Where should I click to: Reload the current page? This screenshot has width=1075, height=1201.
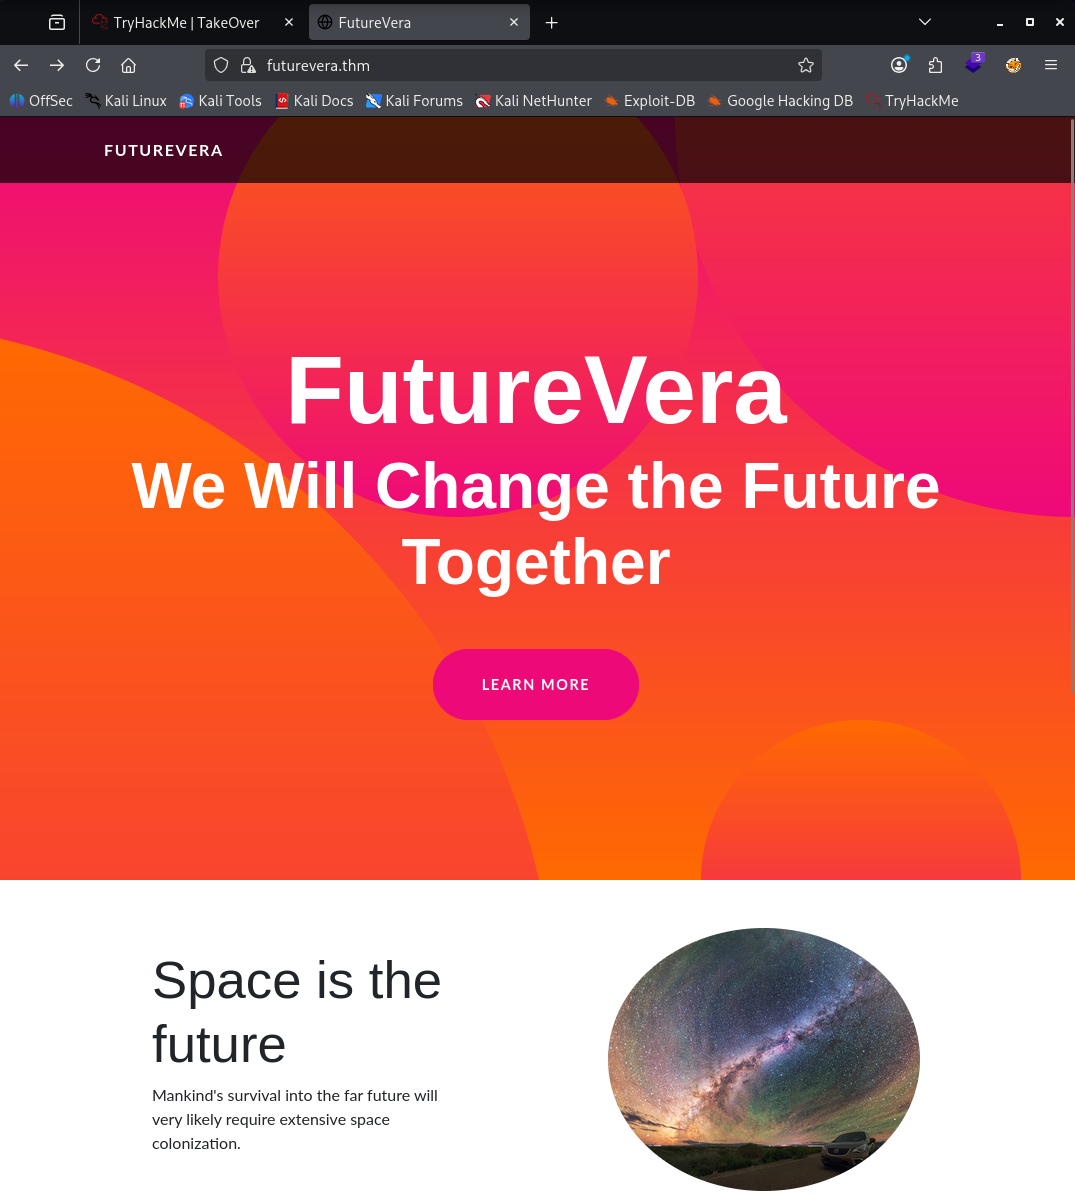point(93,65)
